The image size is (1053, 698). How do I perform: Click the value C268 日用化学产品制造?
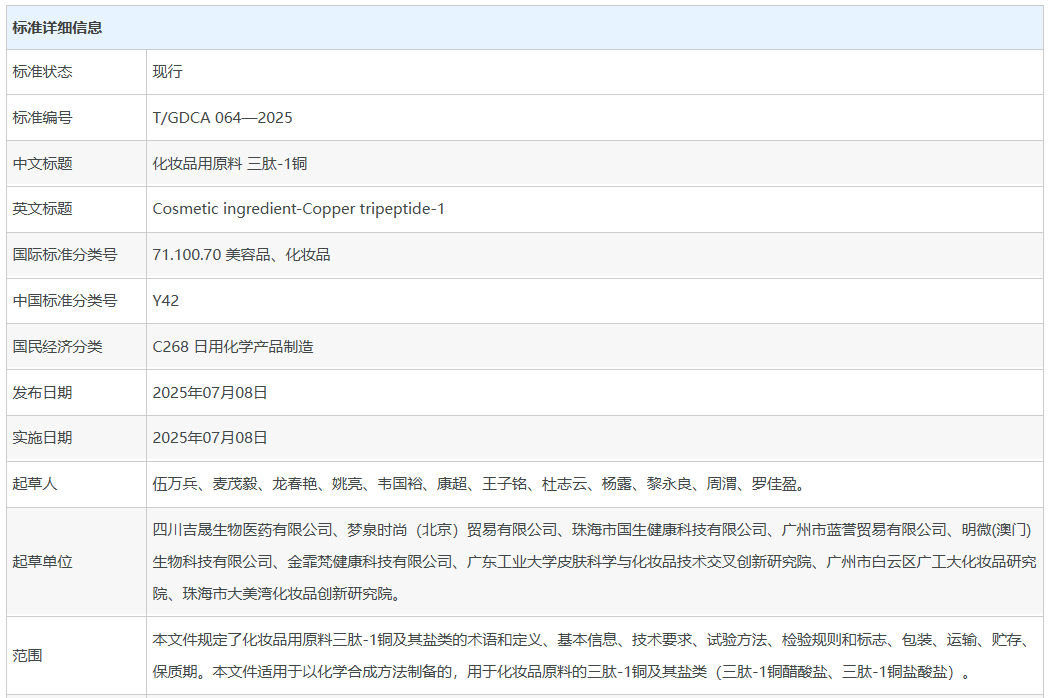[232, 347]
